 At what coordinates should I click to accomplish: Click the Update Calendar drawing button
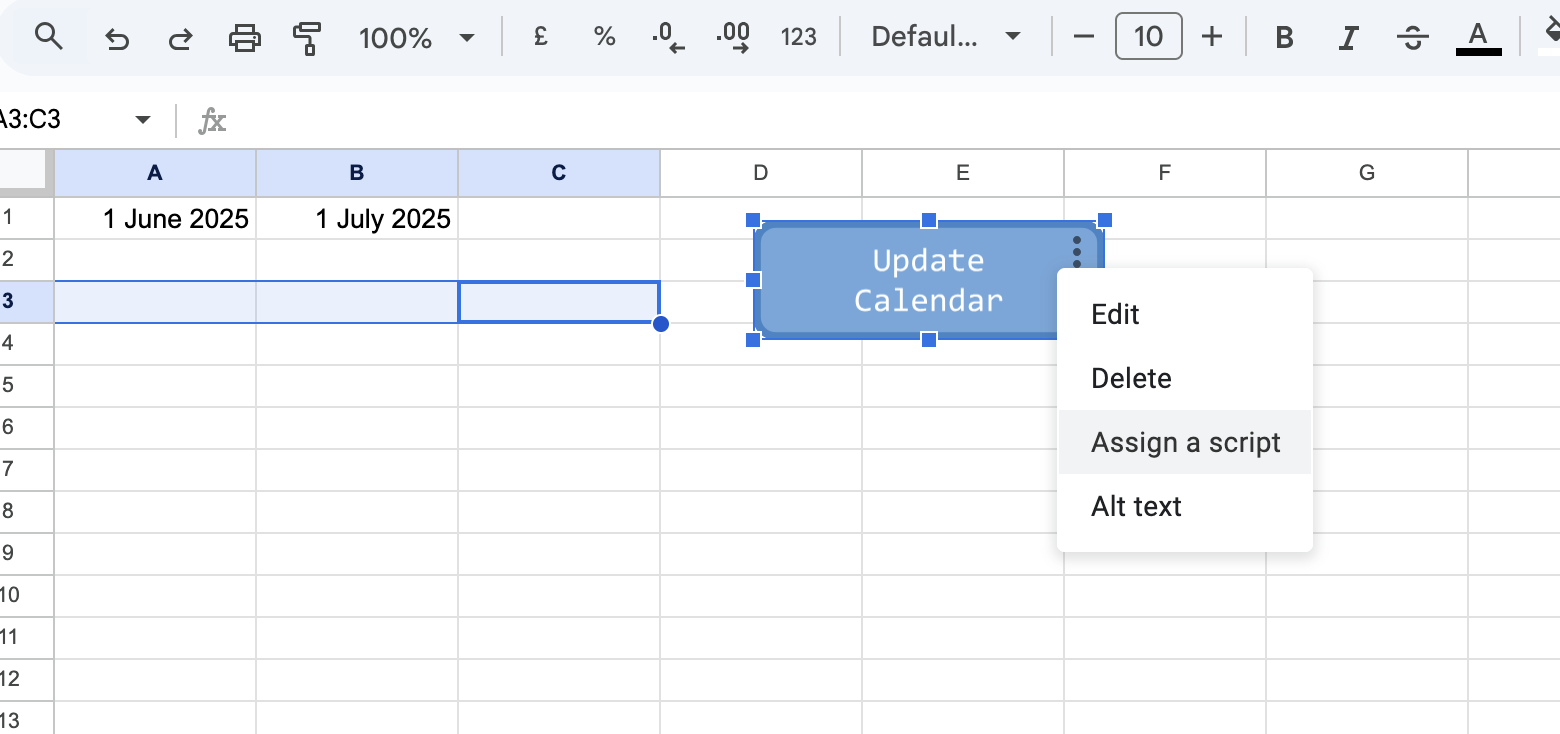pyautogui.click(x=910, y=281)
